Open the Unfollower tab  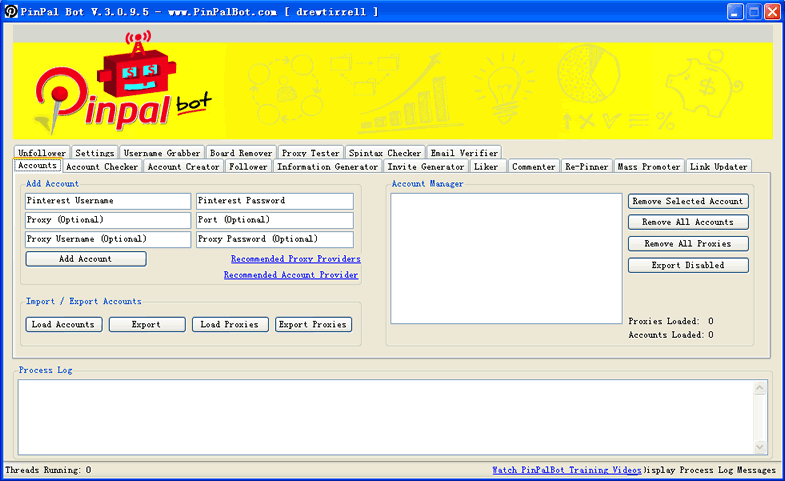42,153
